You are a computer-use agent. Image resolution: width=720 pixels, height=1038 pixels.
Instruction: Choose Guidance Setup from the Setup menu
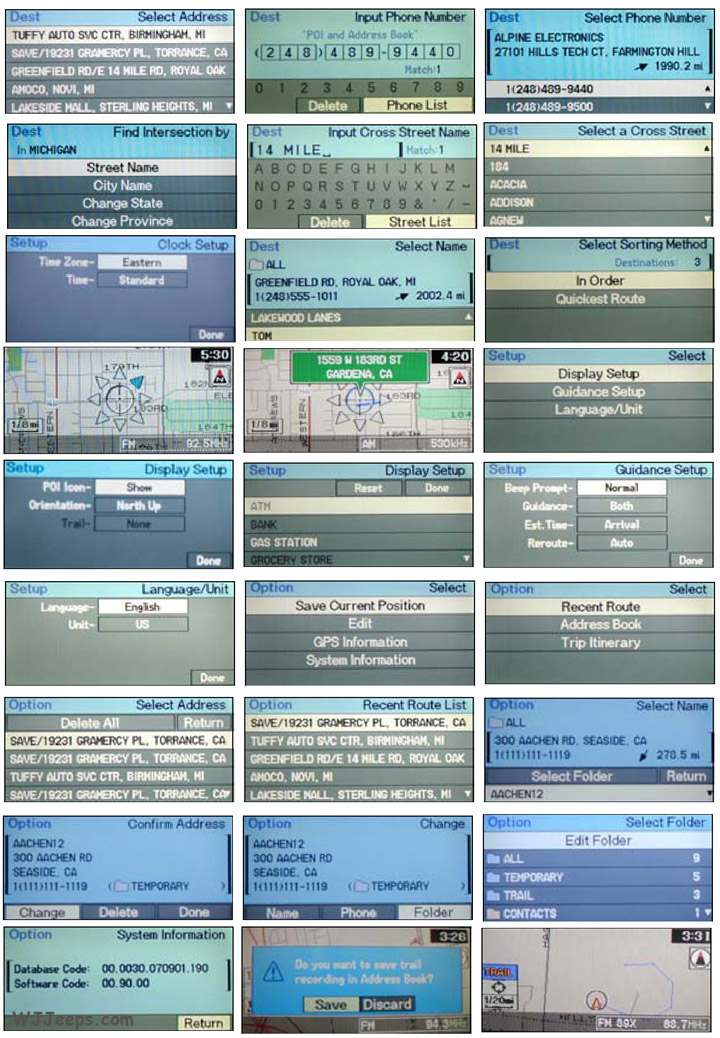[601, 392]
